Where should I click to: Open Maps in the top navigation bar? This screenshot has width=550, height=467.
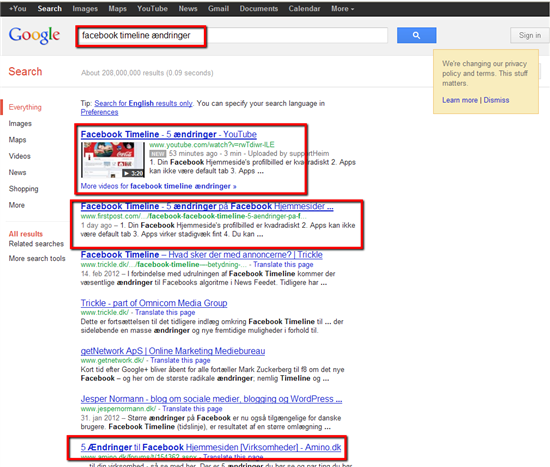tap(118, 8)
